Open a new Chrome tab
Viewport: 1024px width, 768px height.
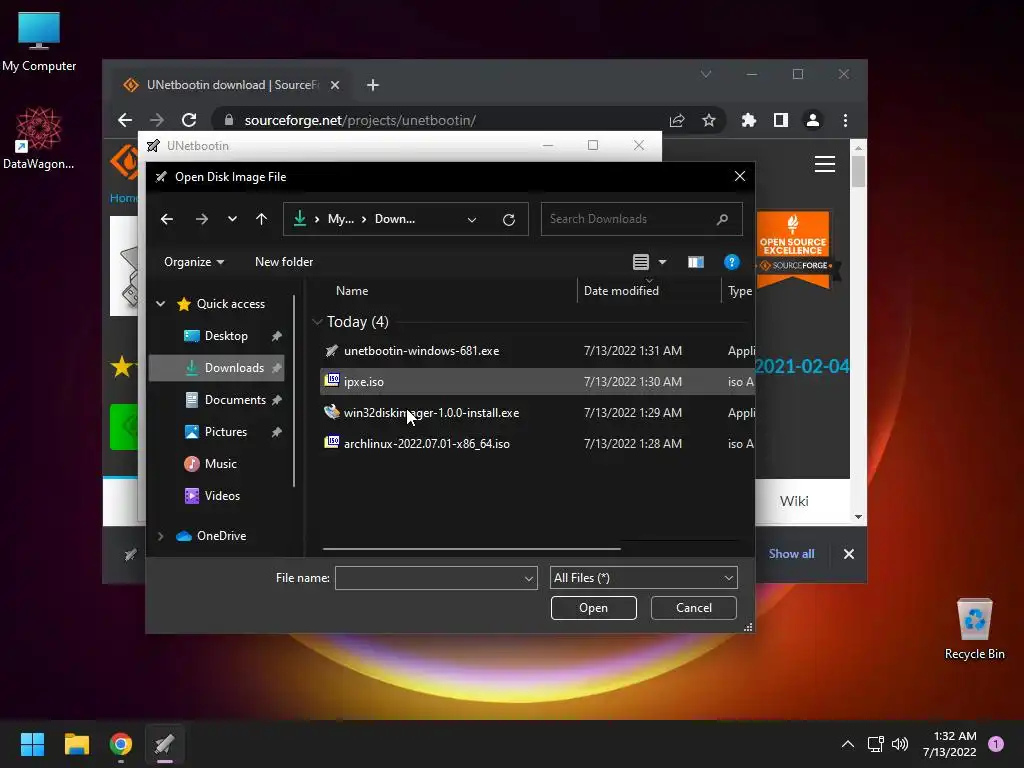click(373, 85)
